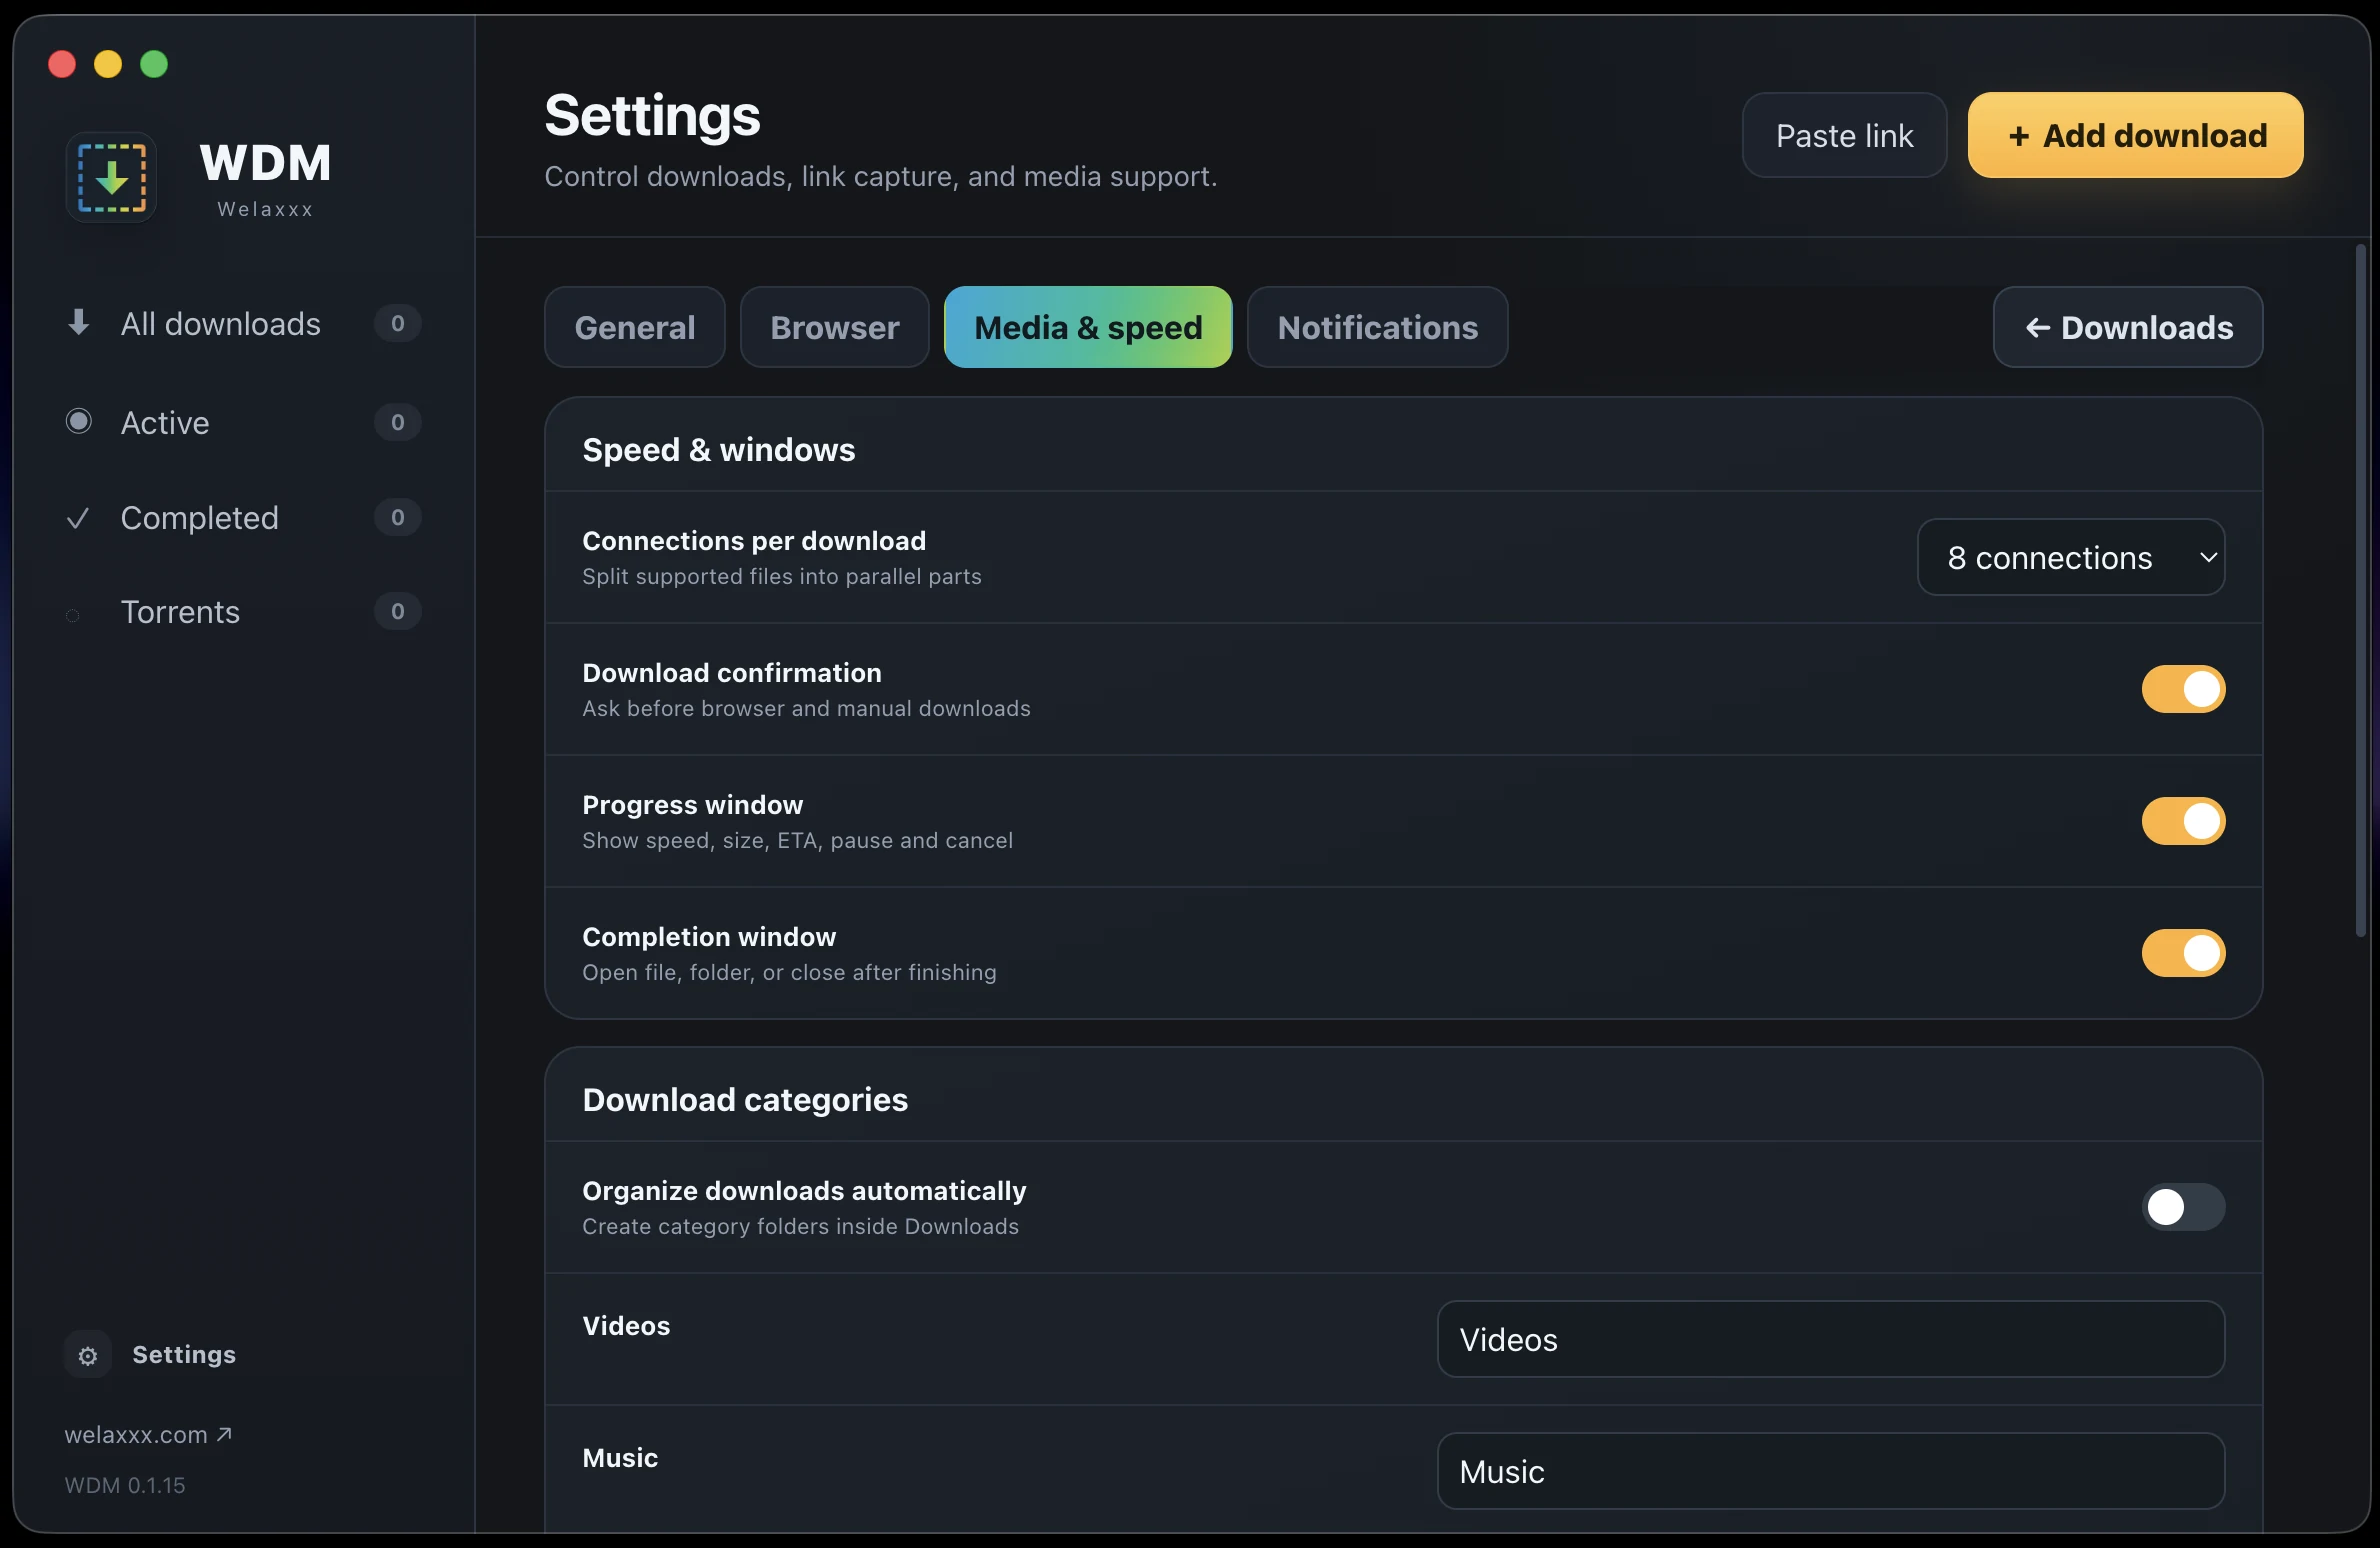The height and width of the screenshot is (1548, 2380).
Task: Click the Torrents count badge
Action: coord(397,611)
